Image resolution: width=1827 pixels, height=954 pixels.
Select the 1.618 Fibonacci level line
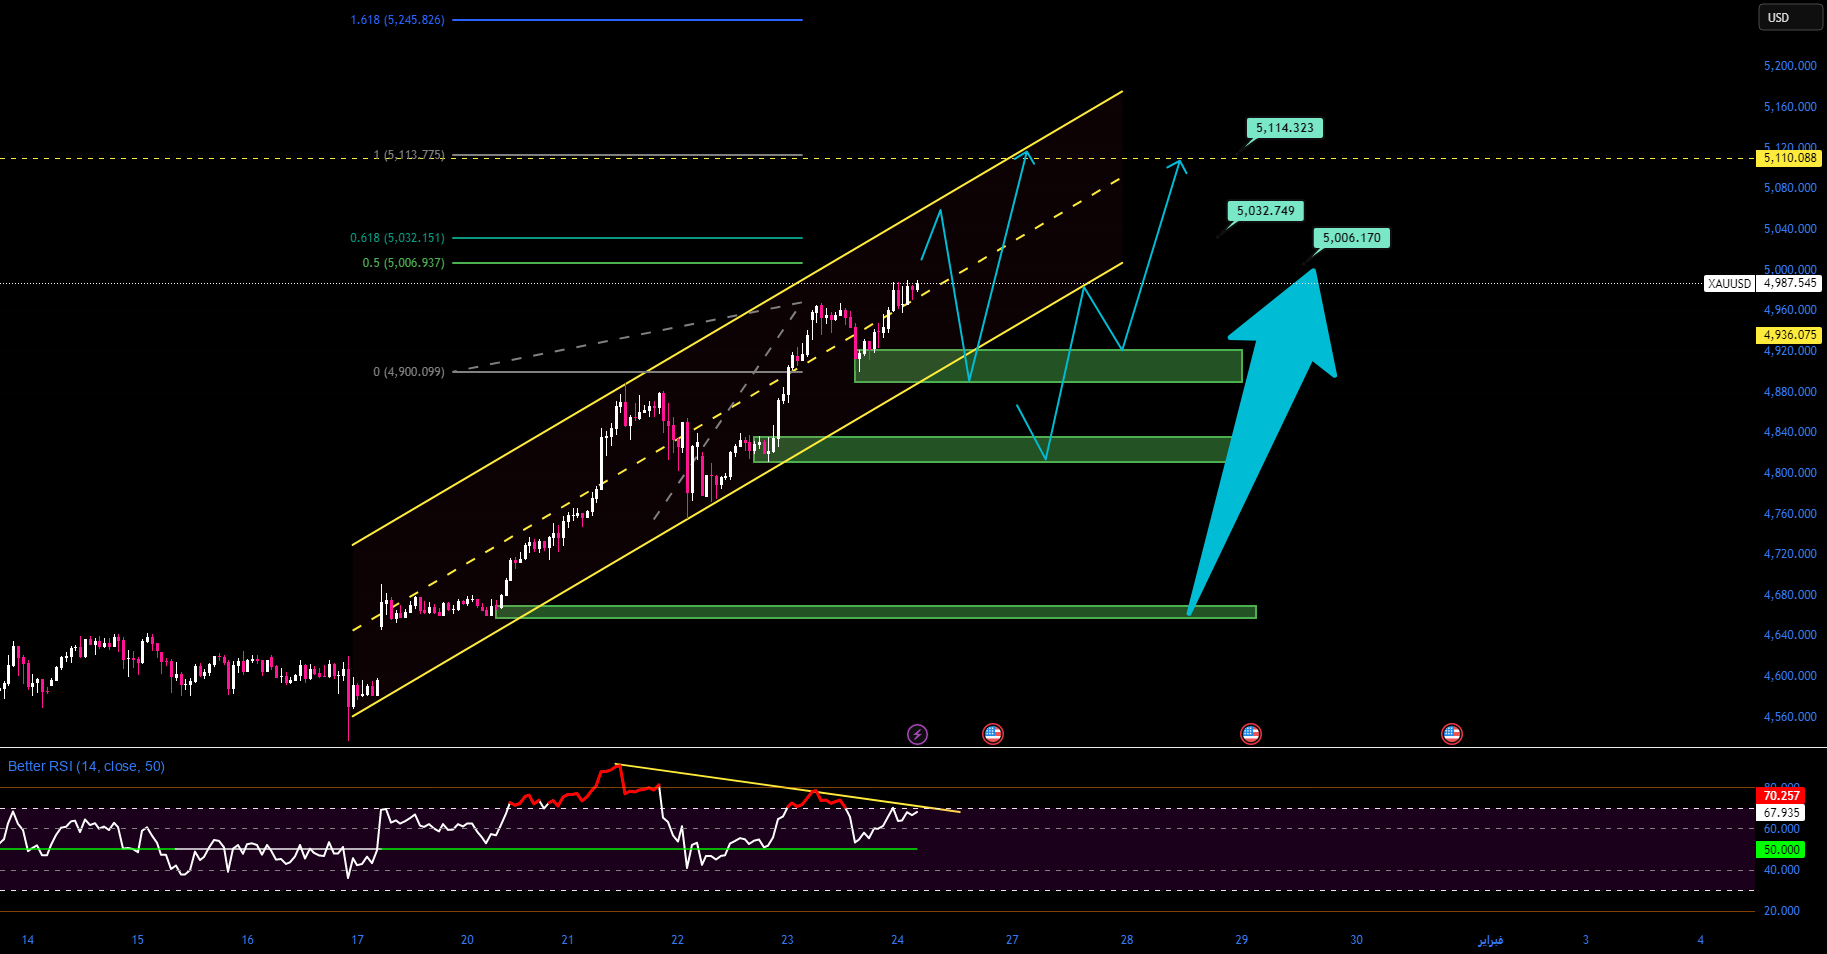[627, 20]
